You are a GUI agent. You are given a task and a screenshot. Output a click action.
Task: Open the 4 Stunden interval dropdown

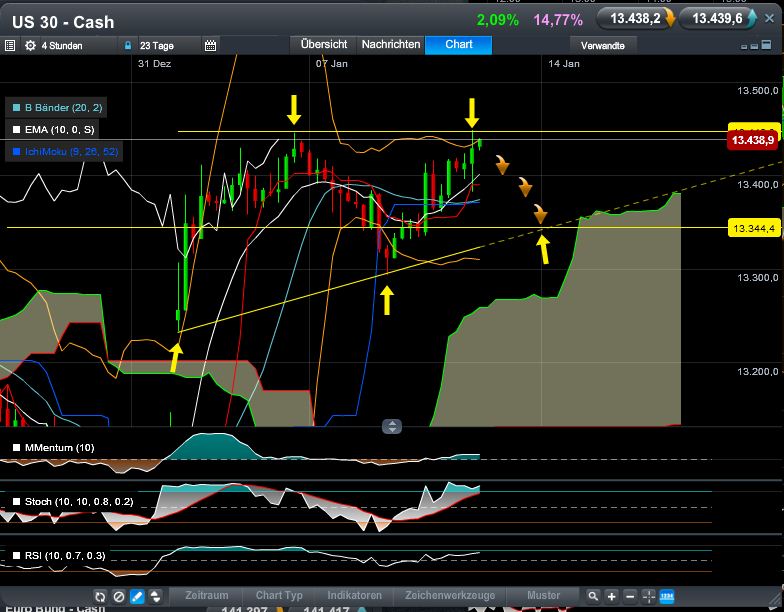click(x=62, y=46)
